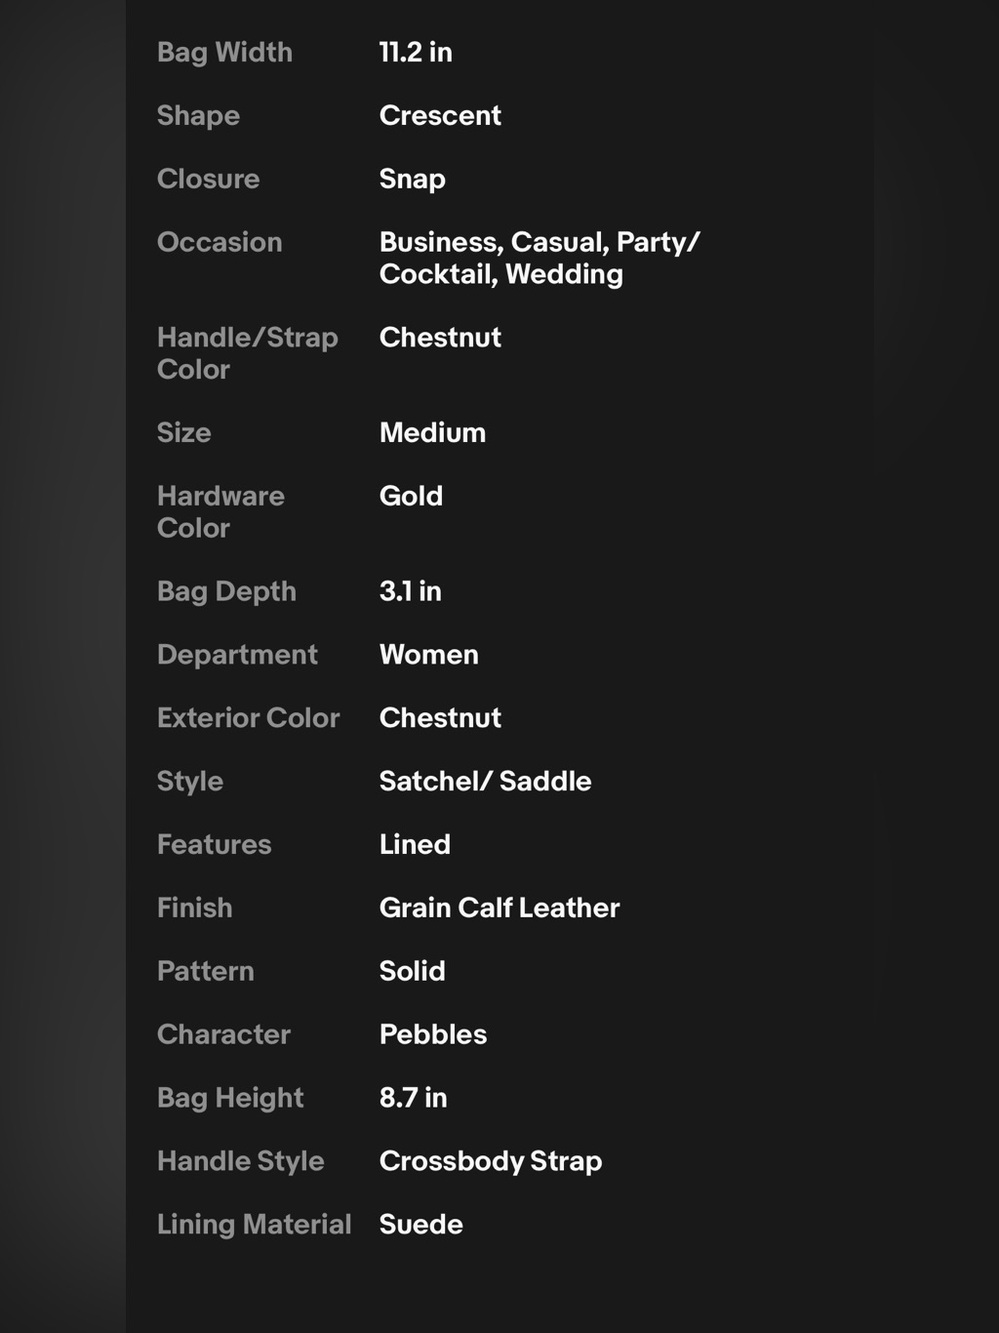Select the Crescent shape value
The height and width of the screenshot is (1333, 999).
pos(440,115)
